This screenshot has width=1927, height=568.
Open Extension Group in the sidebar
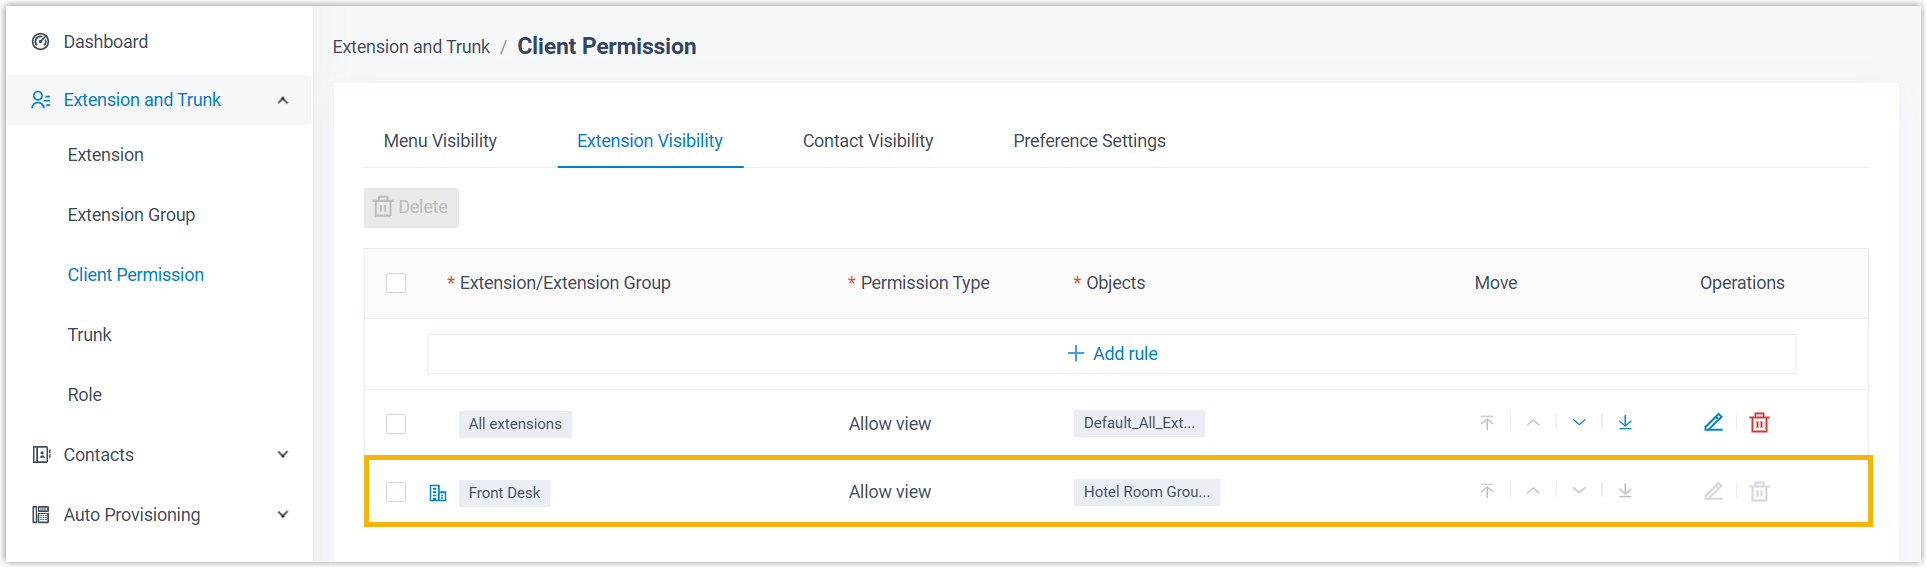pos(131,215)
